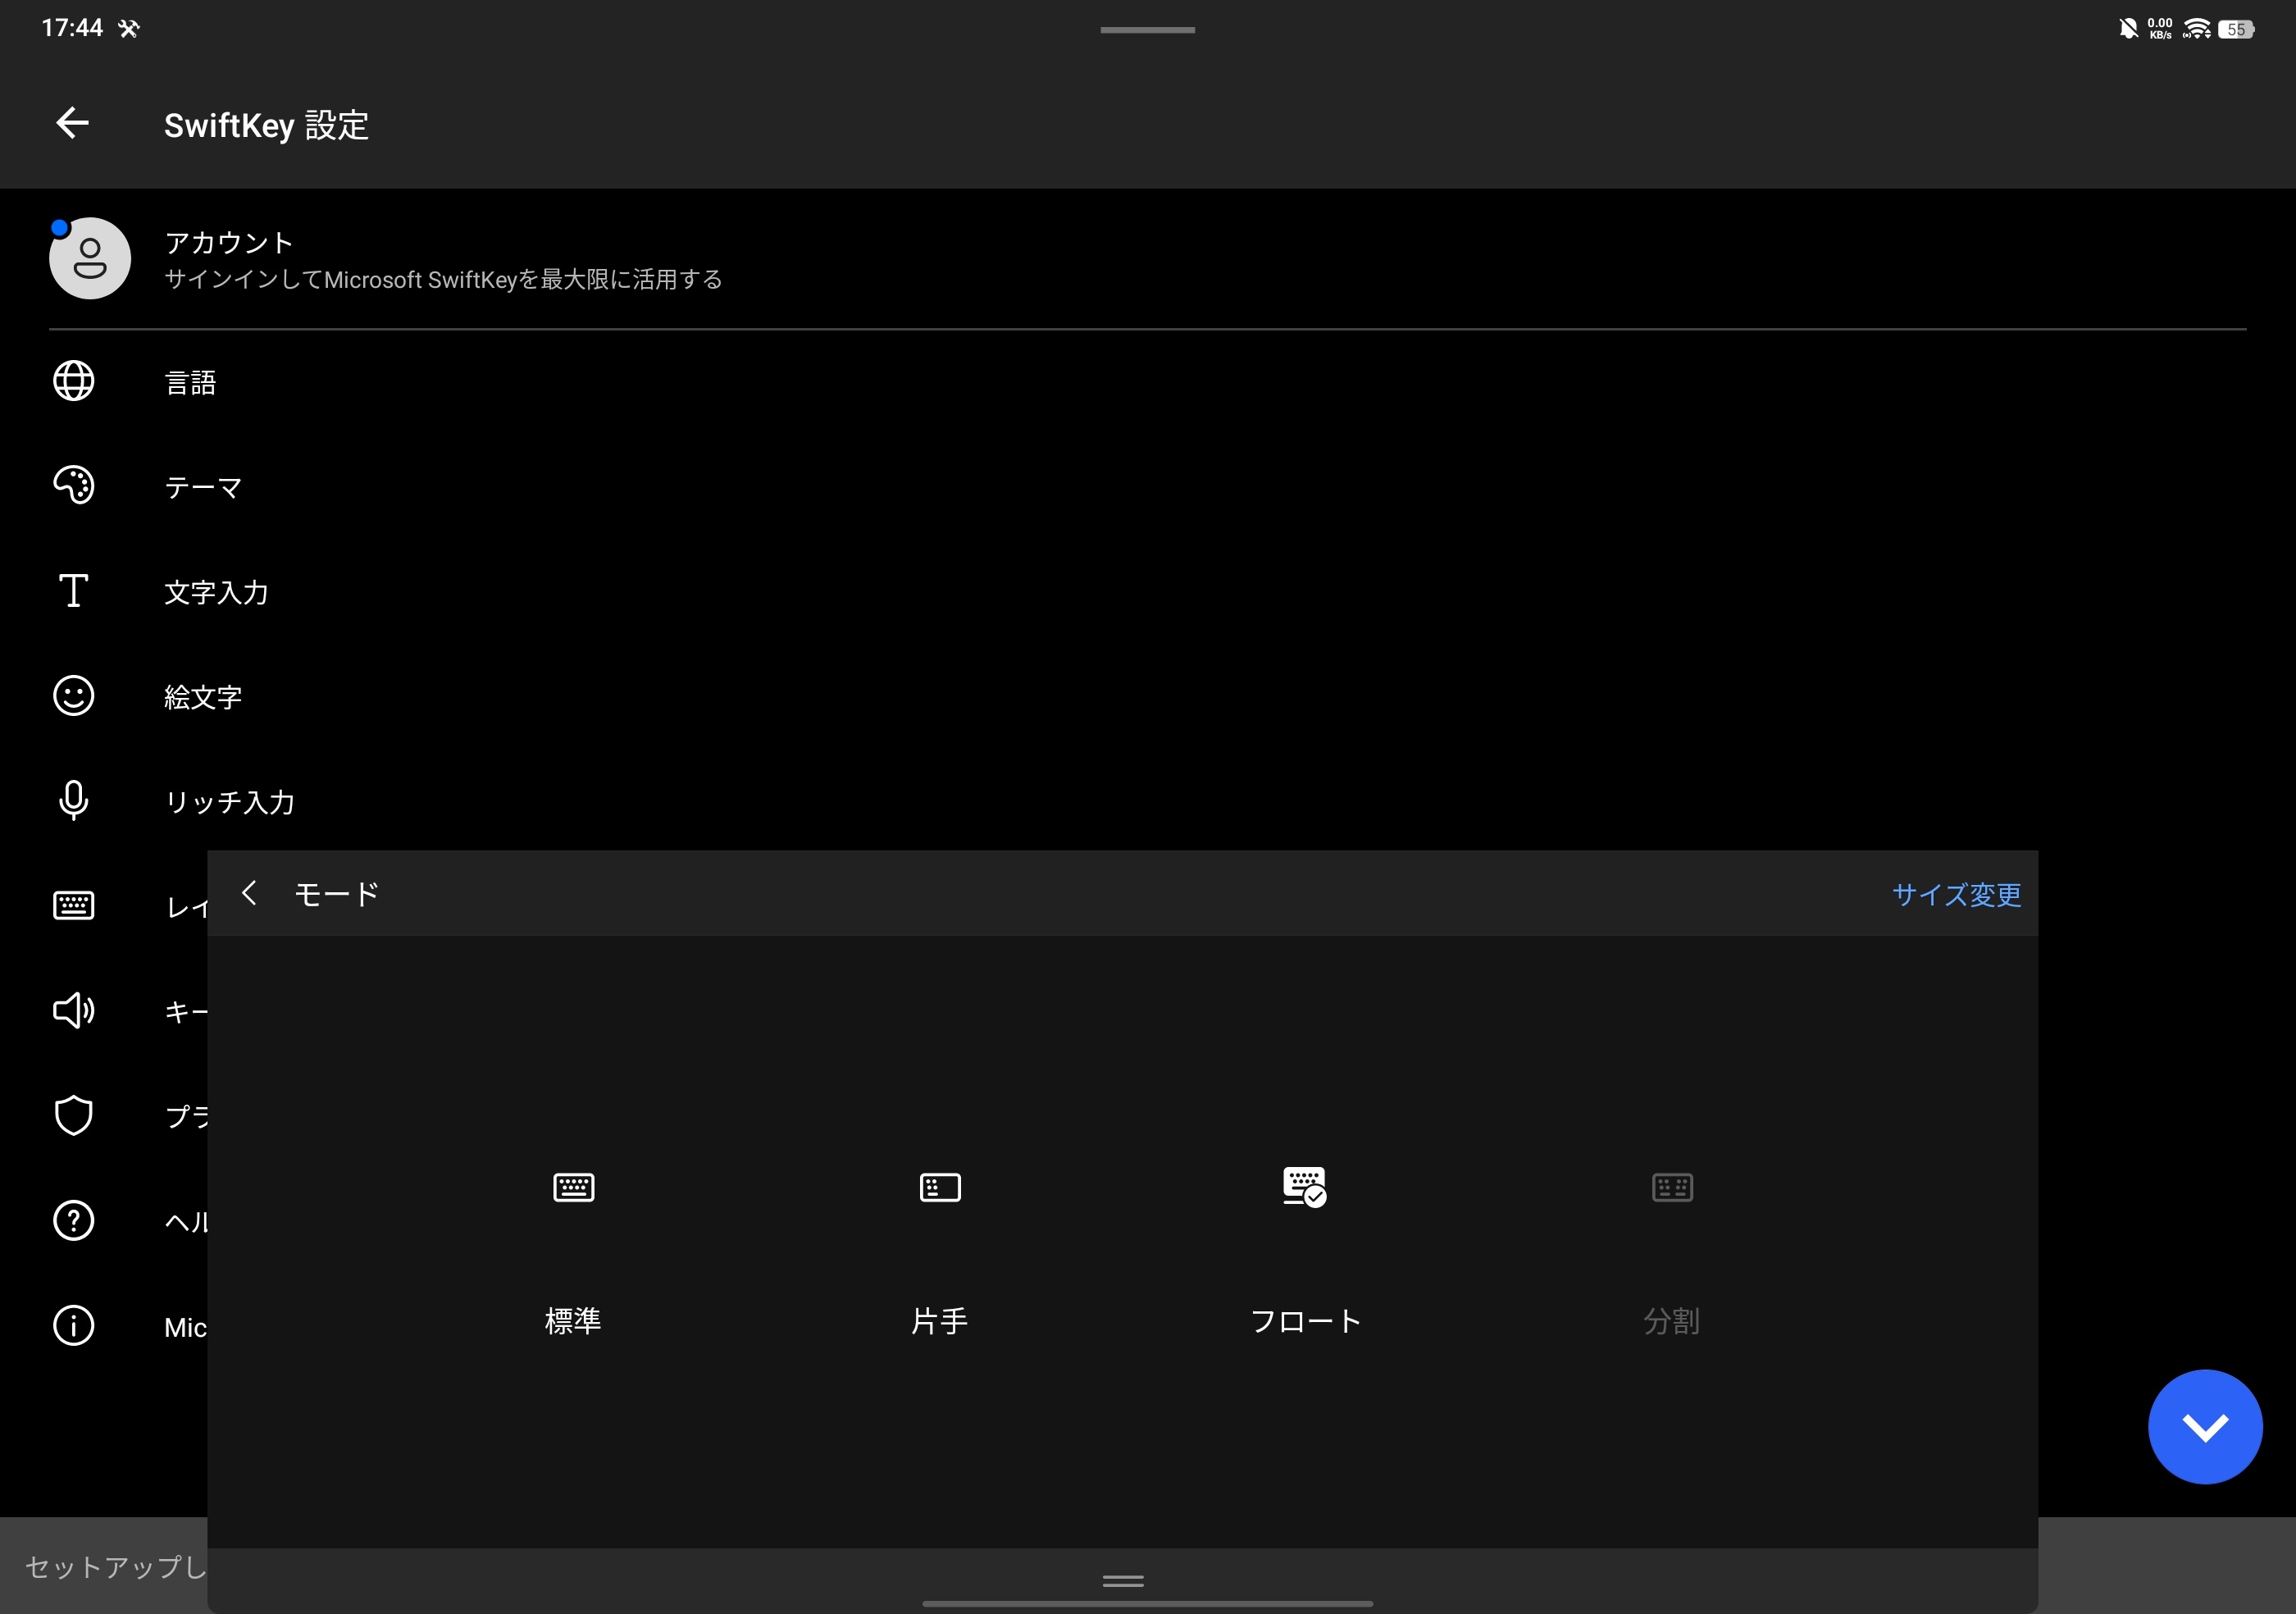This screenshot has width=2296, height=1614.
Task: Tap the tools icon beside the clock
Action: pos(129,29)
